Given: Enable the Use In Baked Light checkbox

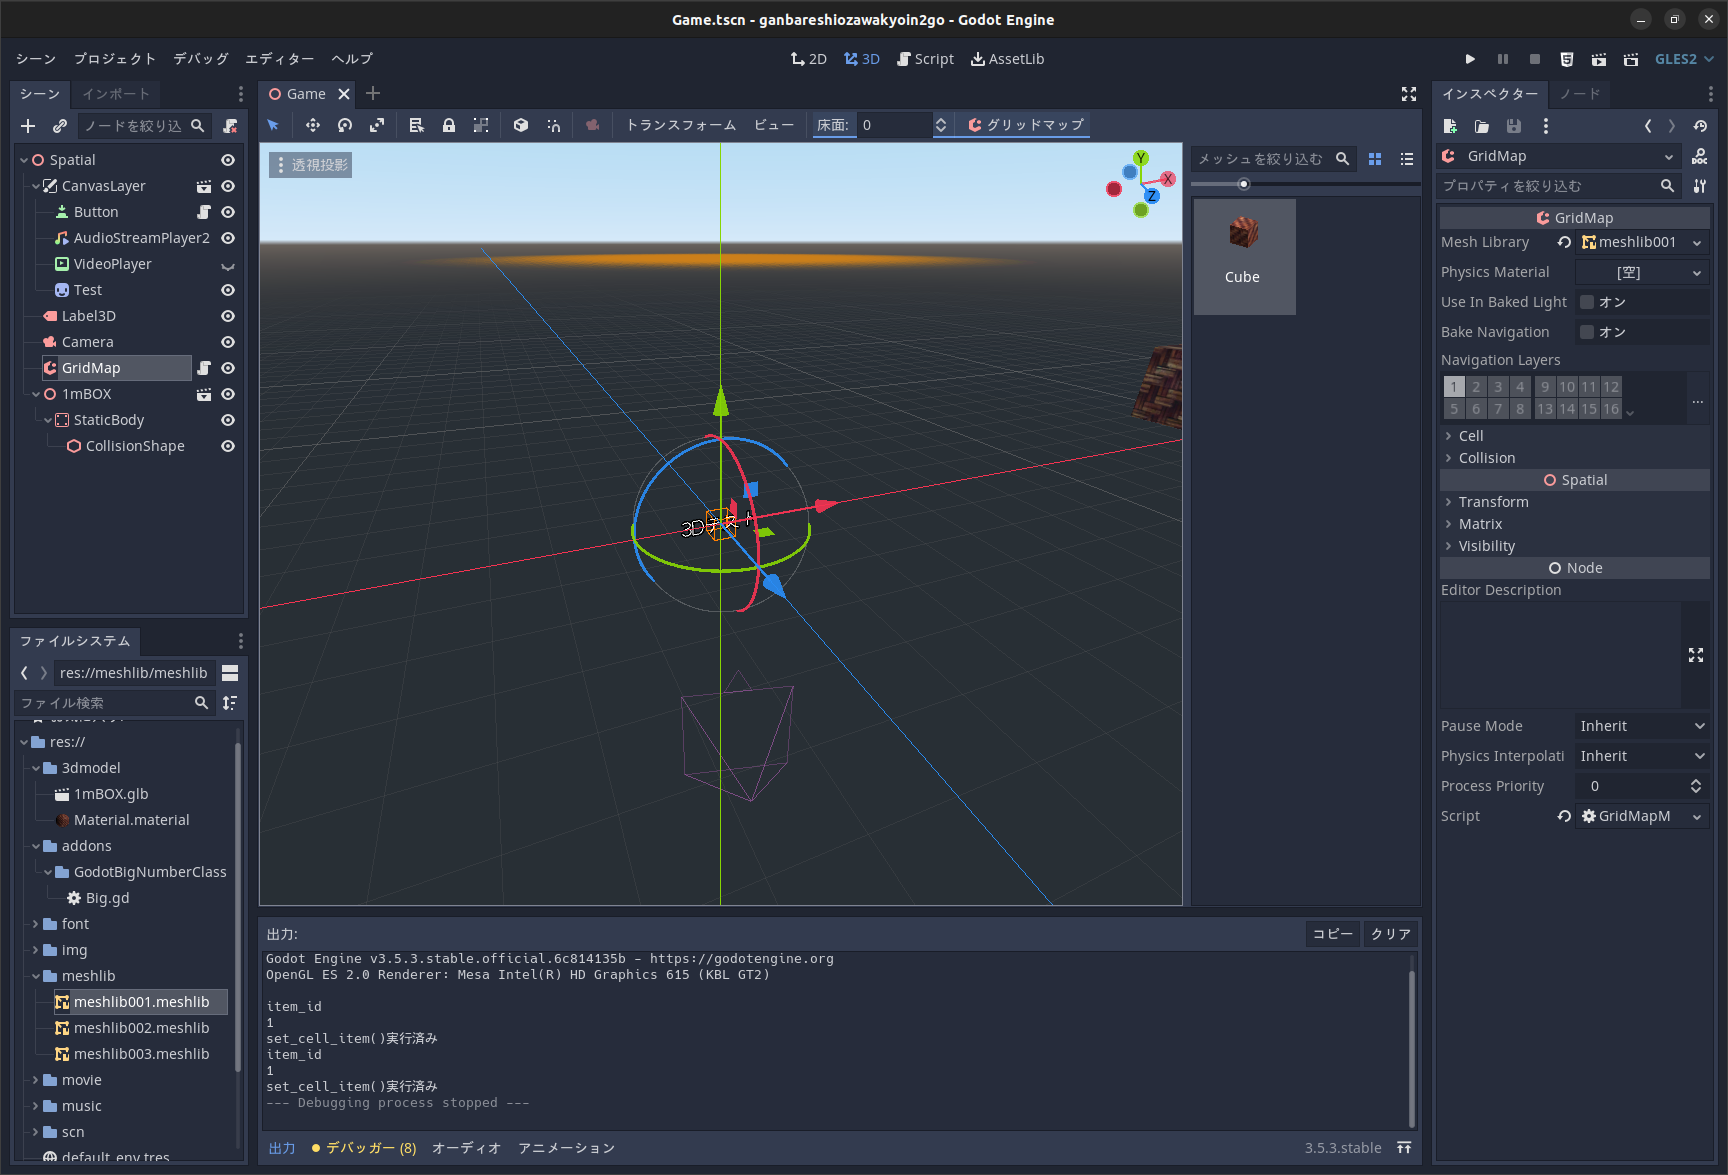Looking at the screenshot, I should [x=1586, y=301].
